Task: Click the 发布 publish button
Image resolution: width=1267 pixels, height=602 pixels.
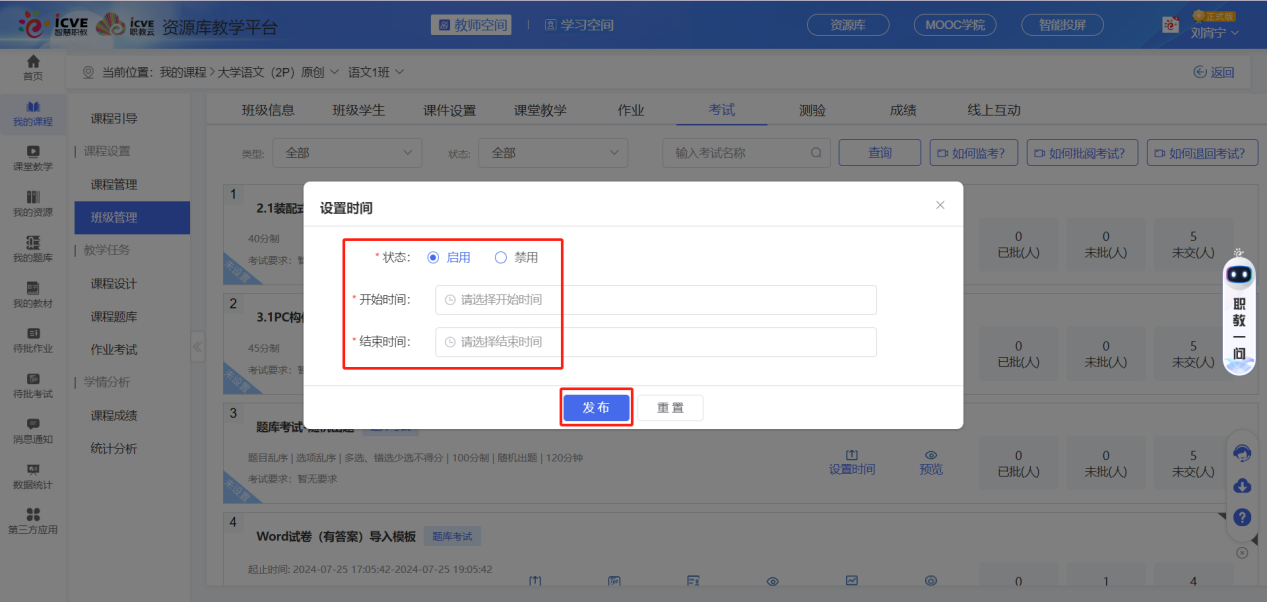Action: pos(596,407)
